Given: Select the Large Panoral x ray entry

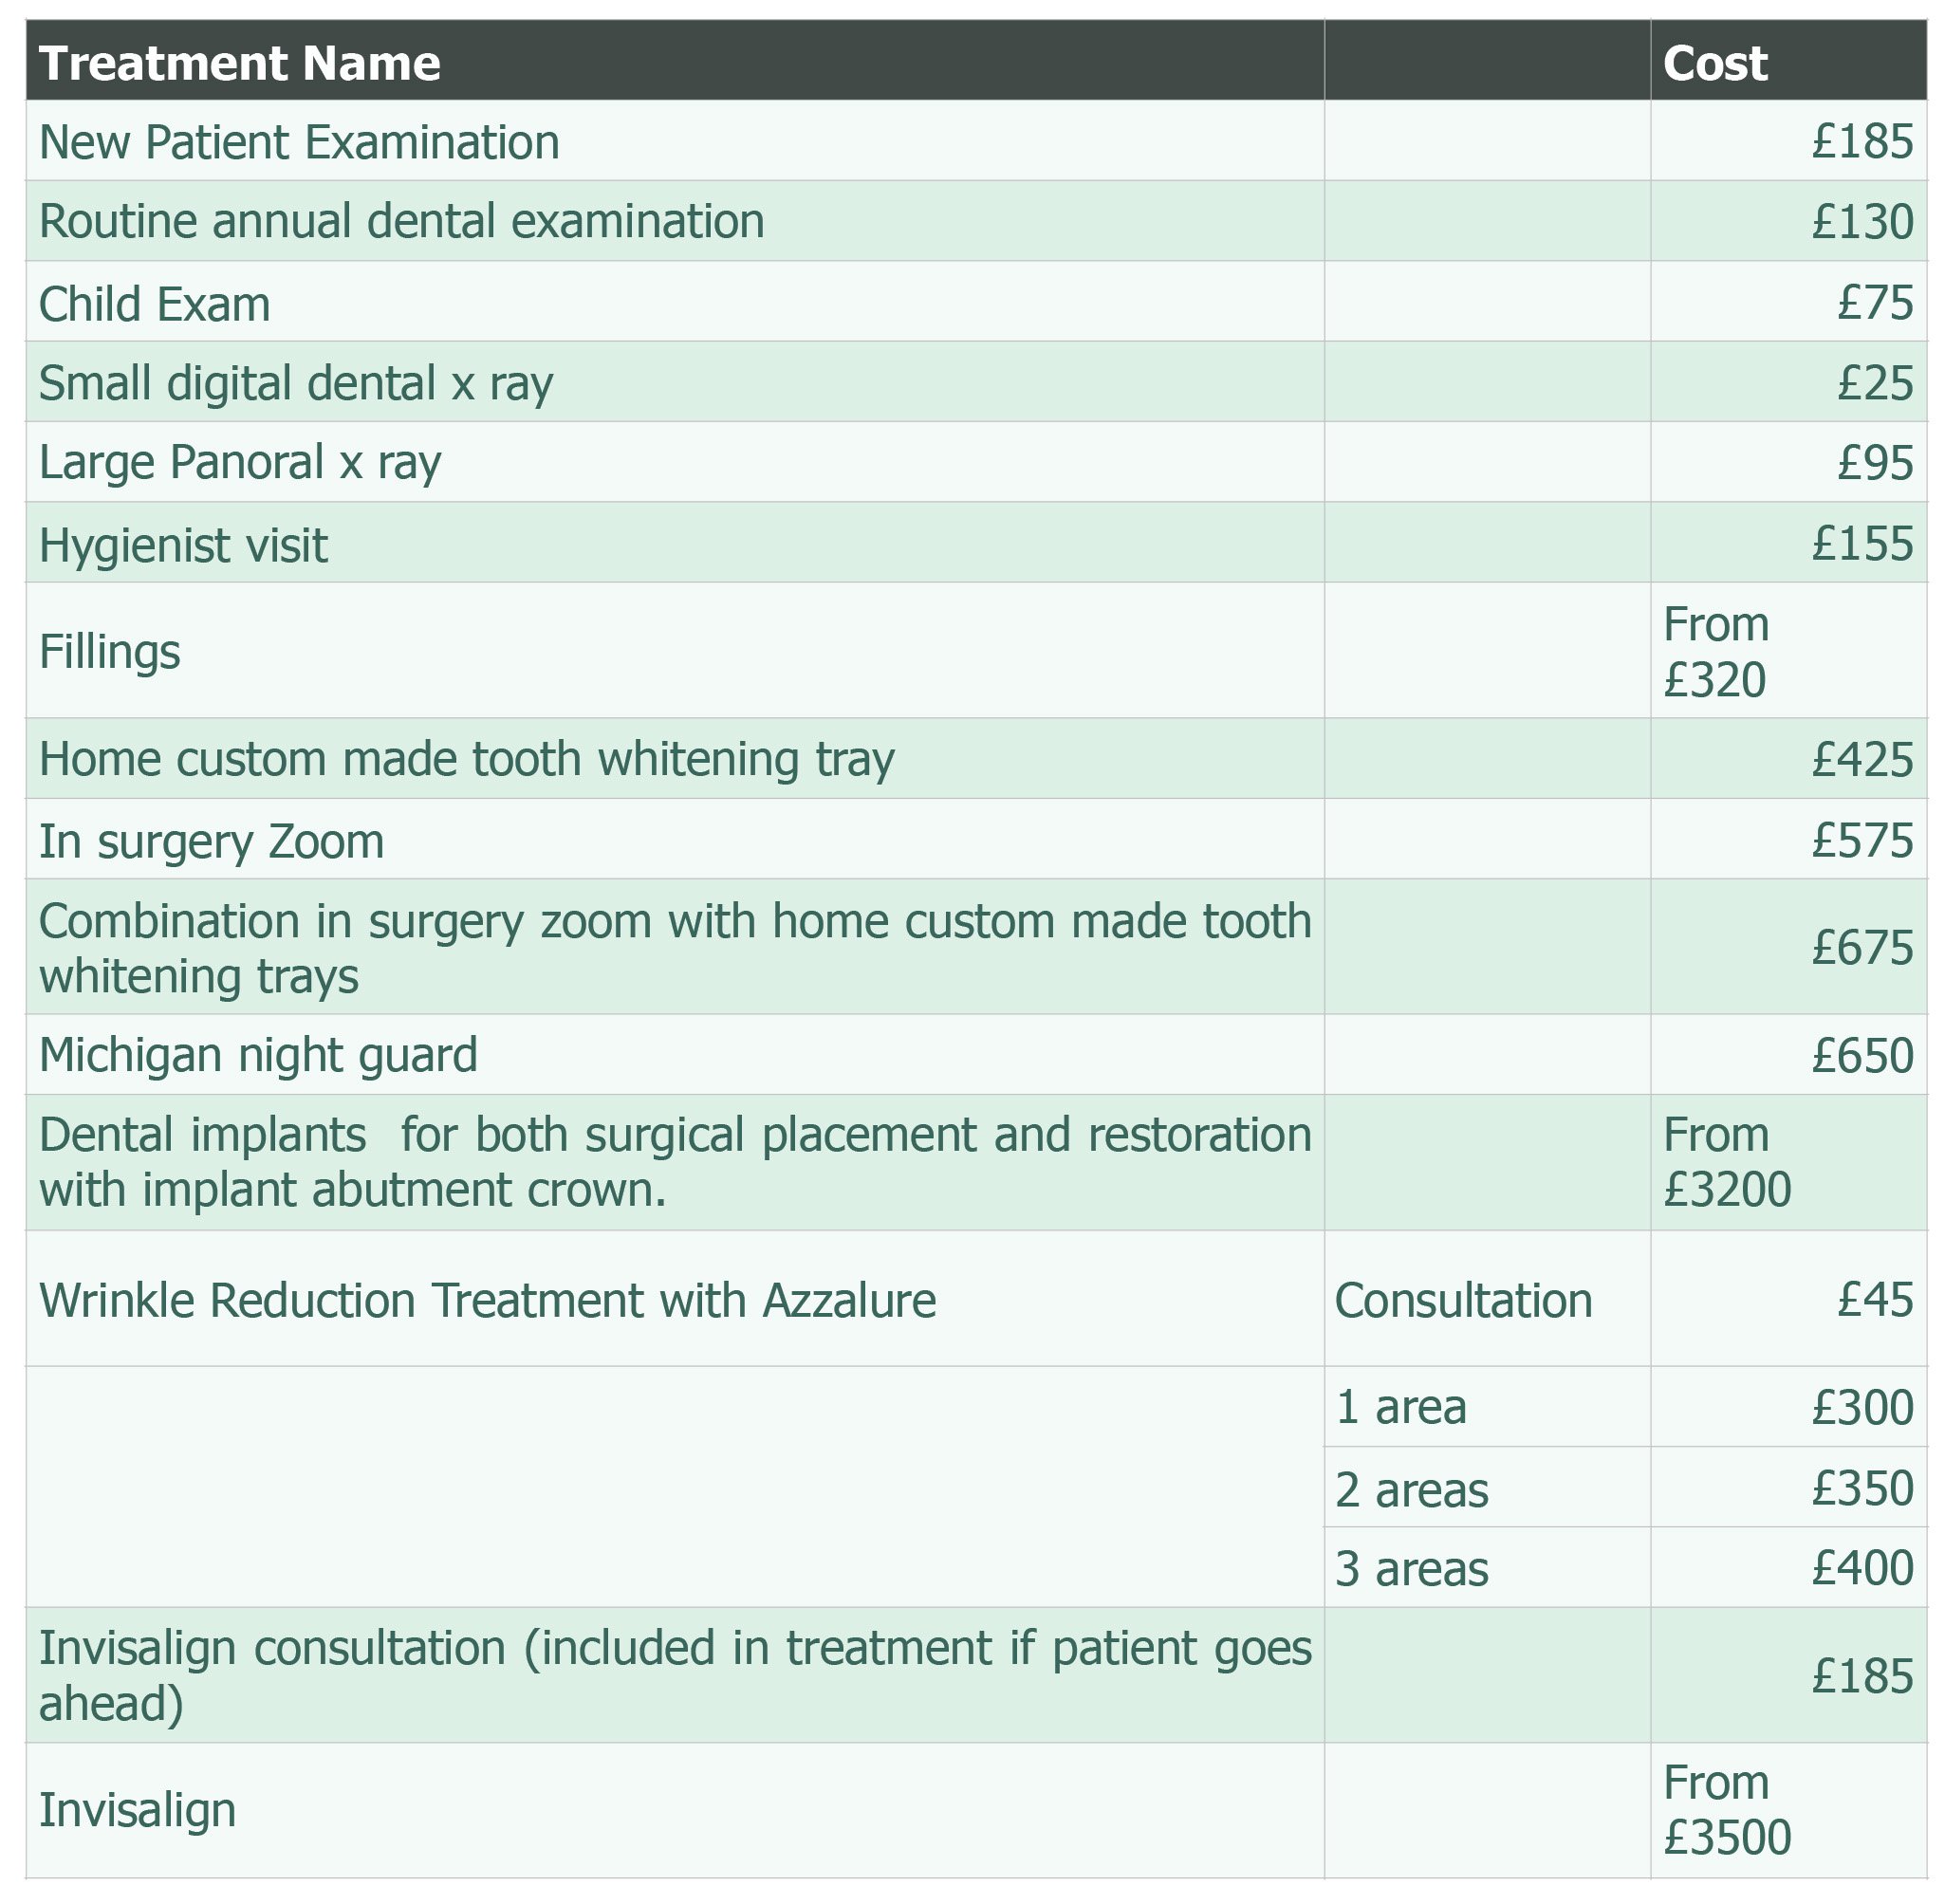Looking at the screenshot, I should [239, 463].
